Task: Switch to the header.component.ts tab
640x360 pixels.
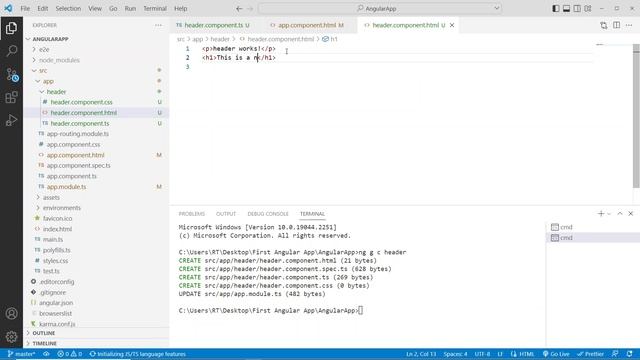Action: point(213,25)
